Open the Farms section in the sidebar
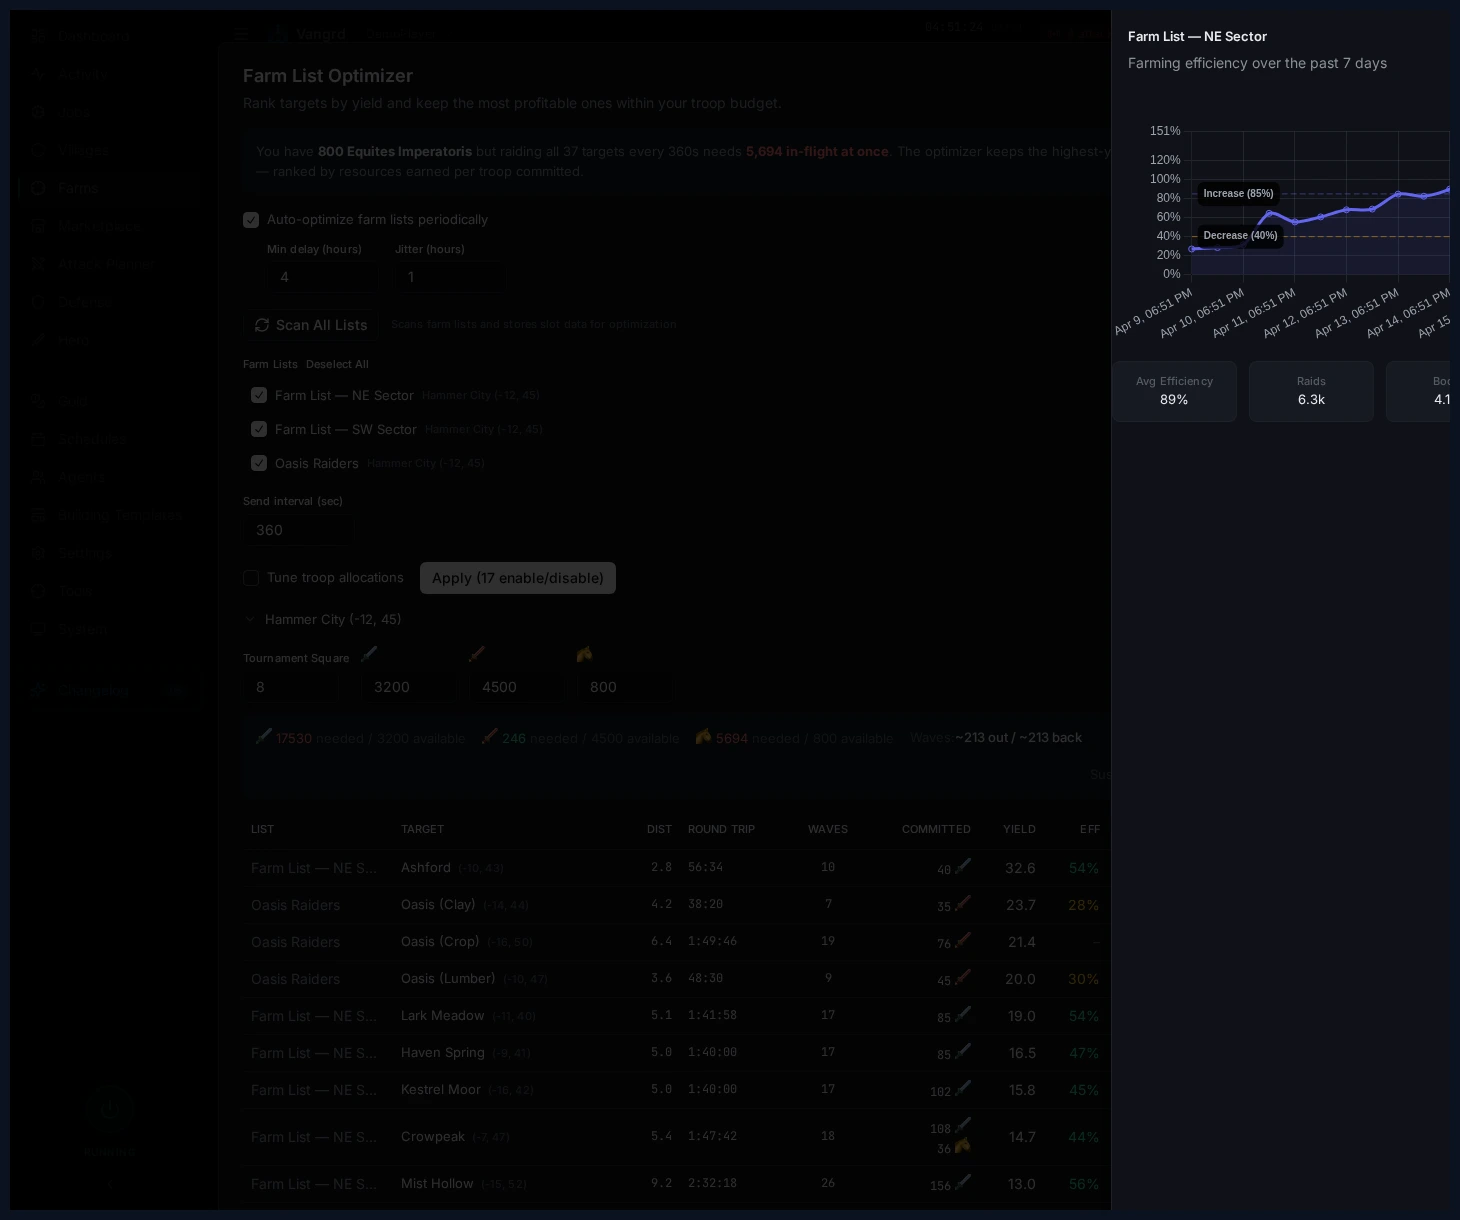Image resolution: width=1460 pixels, height=1220 pixels. 75,187
